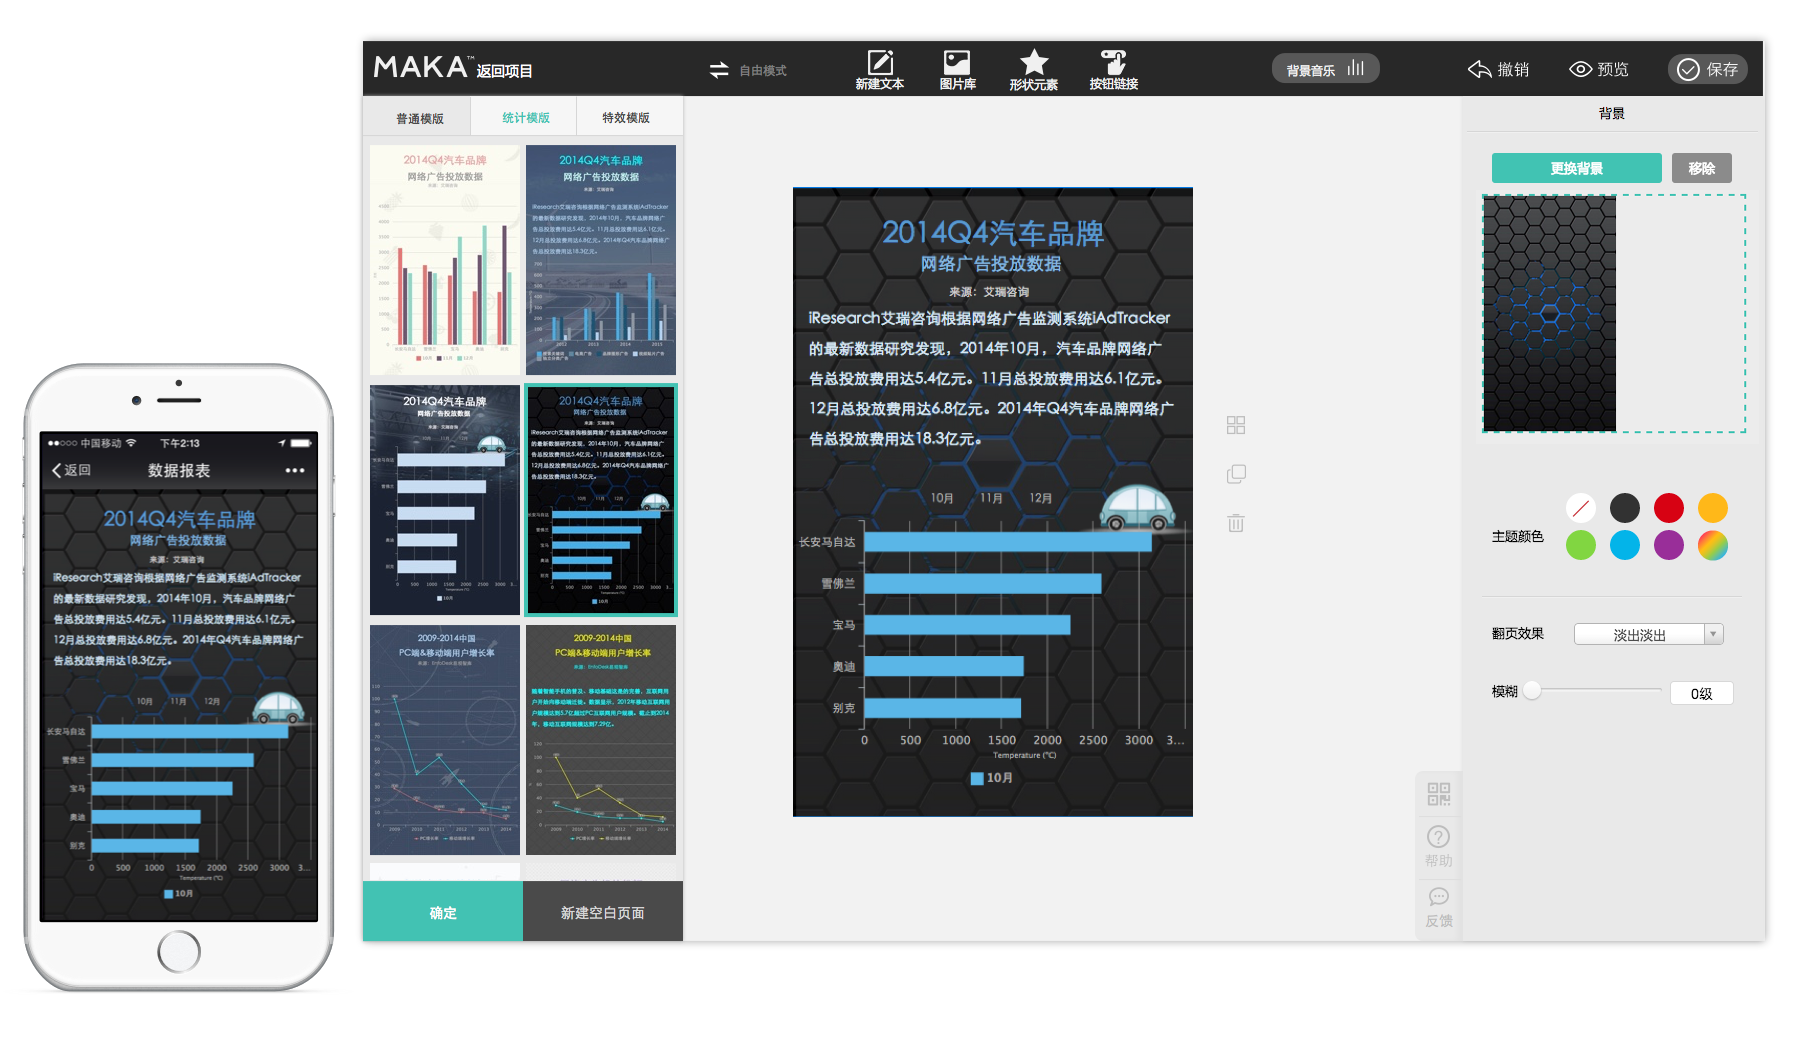Confirm template with 确定 button
The width and height of the screenshot is (1800, 1047).
[x=443, y=912]
